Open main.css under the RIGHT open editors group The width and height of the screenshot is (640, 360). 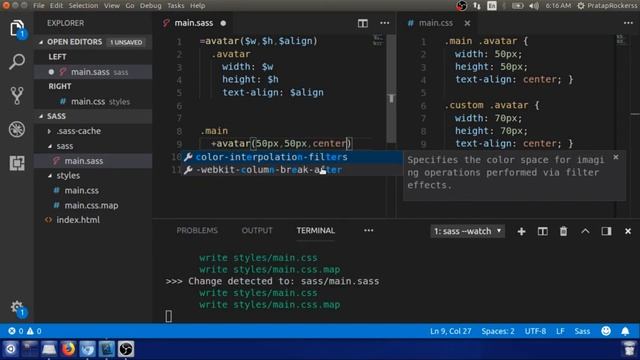(93, 102)
